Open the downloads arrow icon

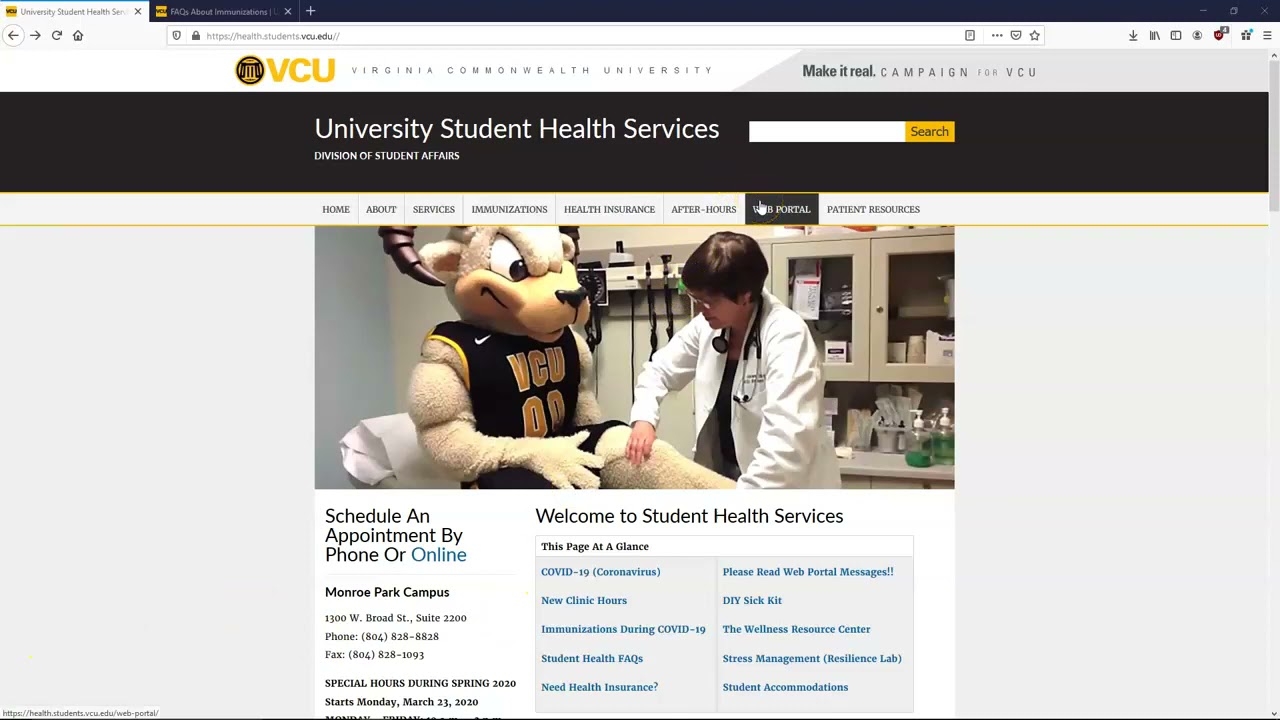tap(1133, 35)
